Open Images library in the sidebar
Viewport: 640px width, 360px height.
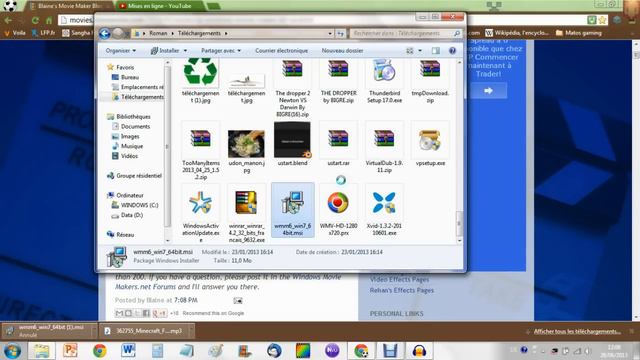[130, 136]
